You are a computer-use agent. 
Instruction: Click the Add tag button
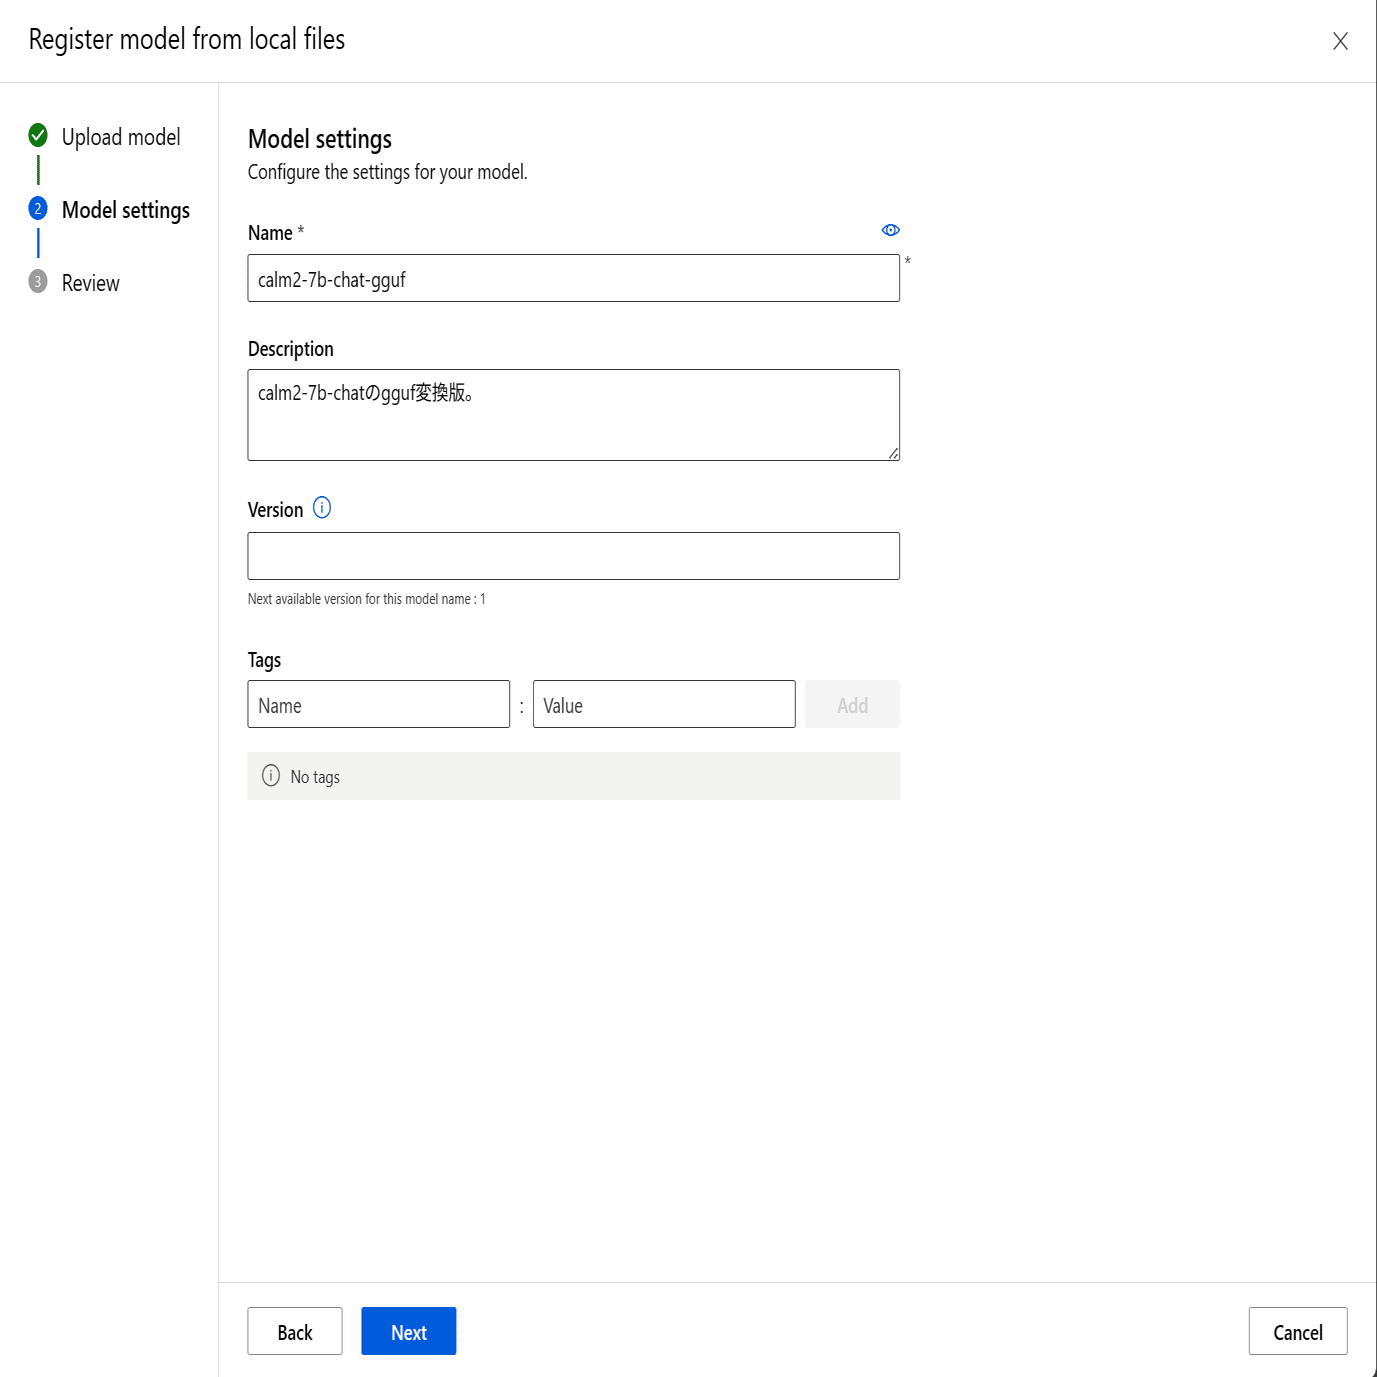pyautogui.click(x=852, y=704)
